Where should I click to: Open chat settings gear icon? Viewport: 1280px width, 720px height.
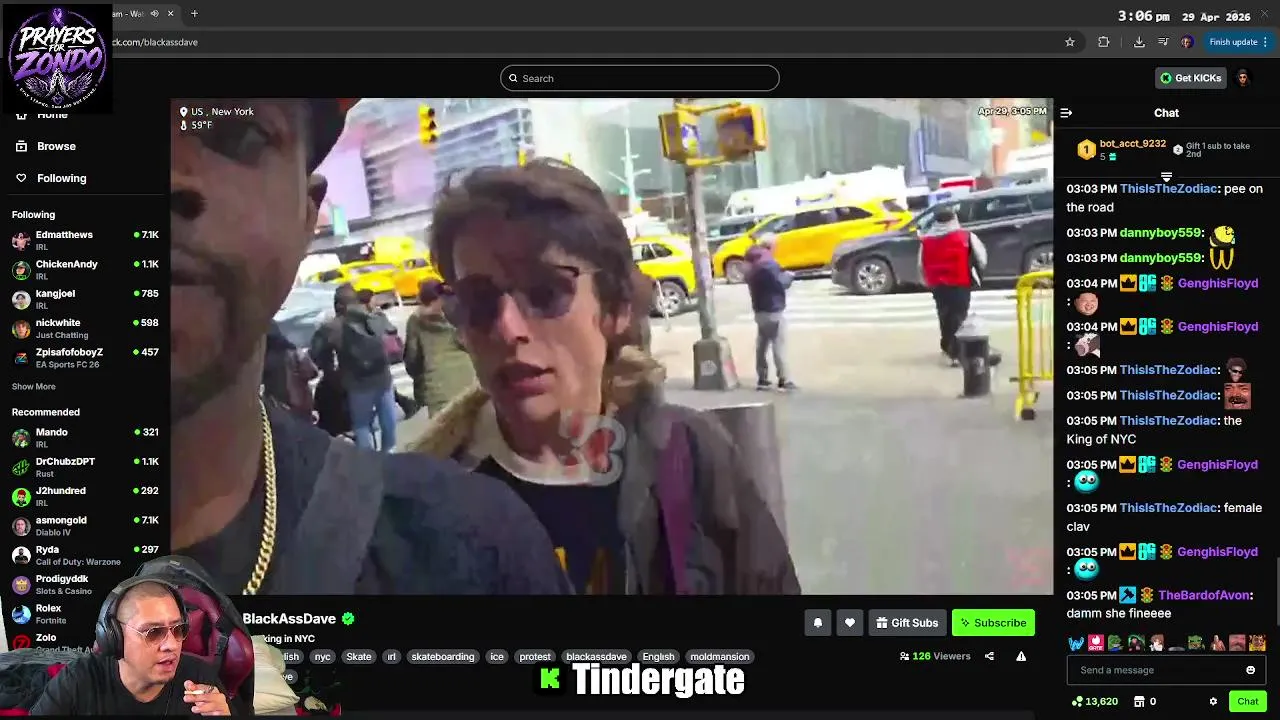tap(1213, 701)
